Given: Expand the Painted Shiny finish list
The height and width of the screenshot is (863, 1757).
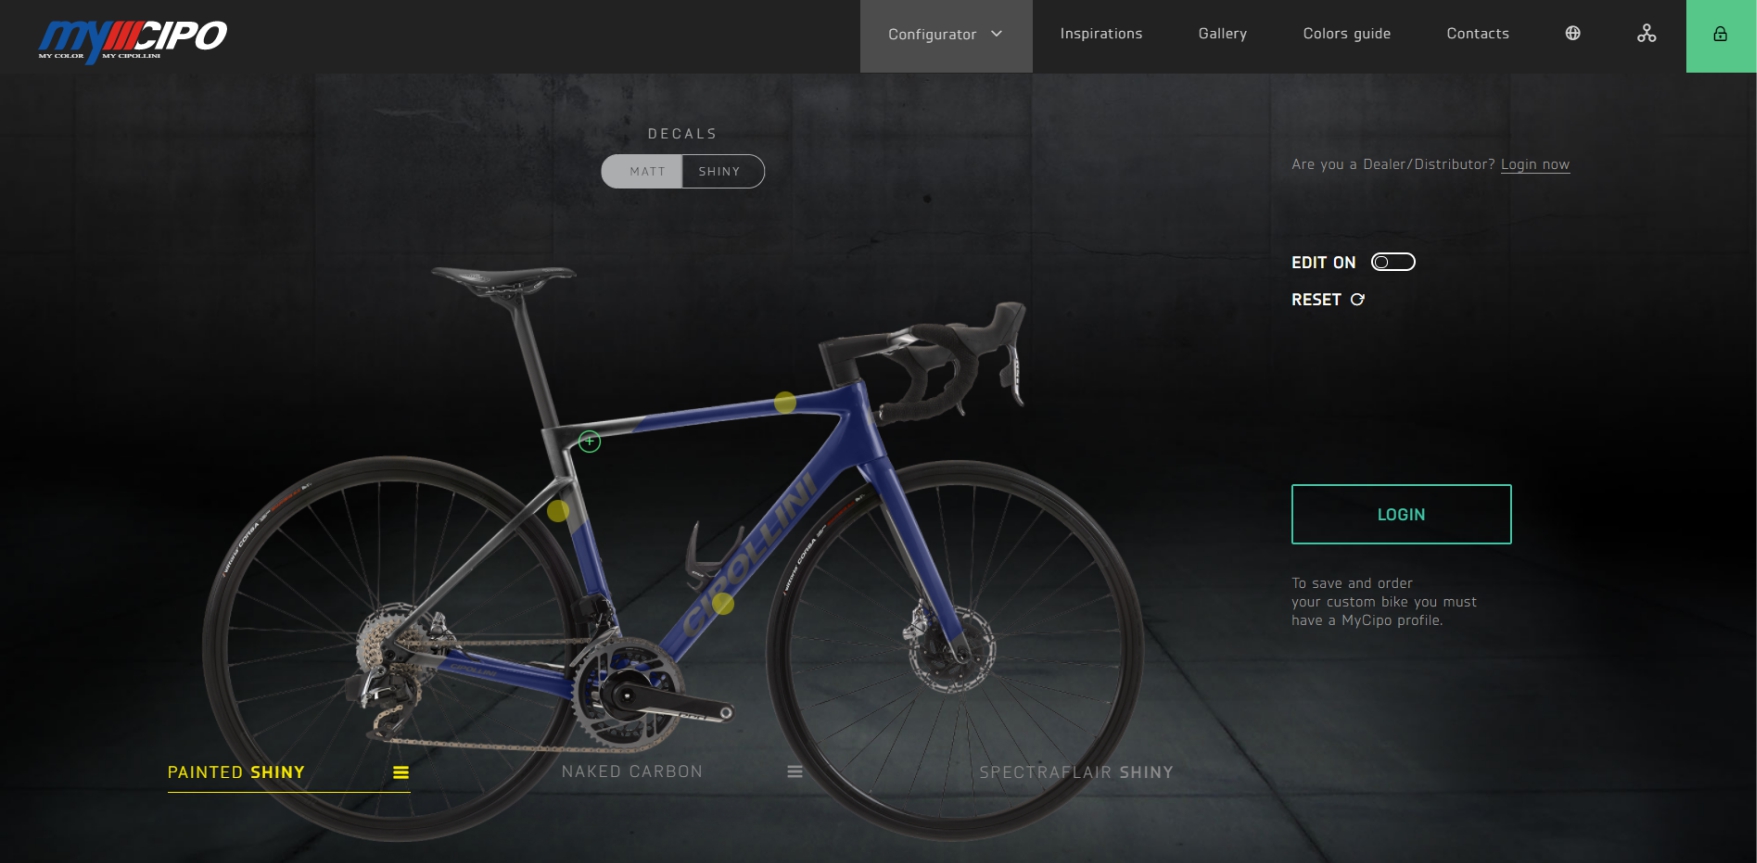Looking at the screenshot, I should coord(236,772).
